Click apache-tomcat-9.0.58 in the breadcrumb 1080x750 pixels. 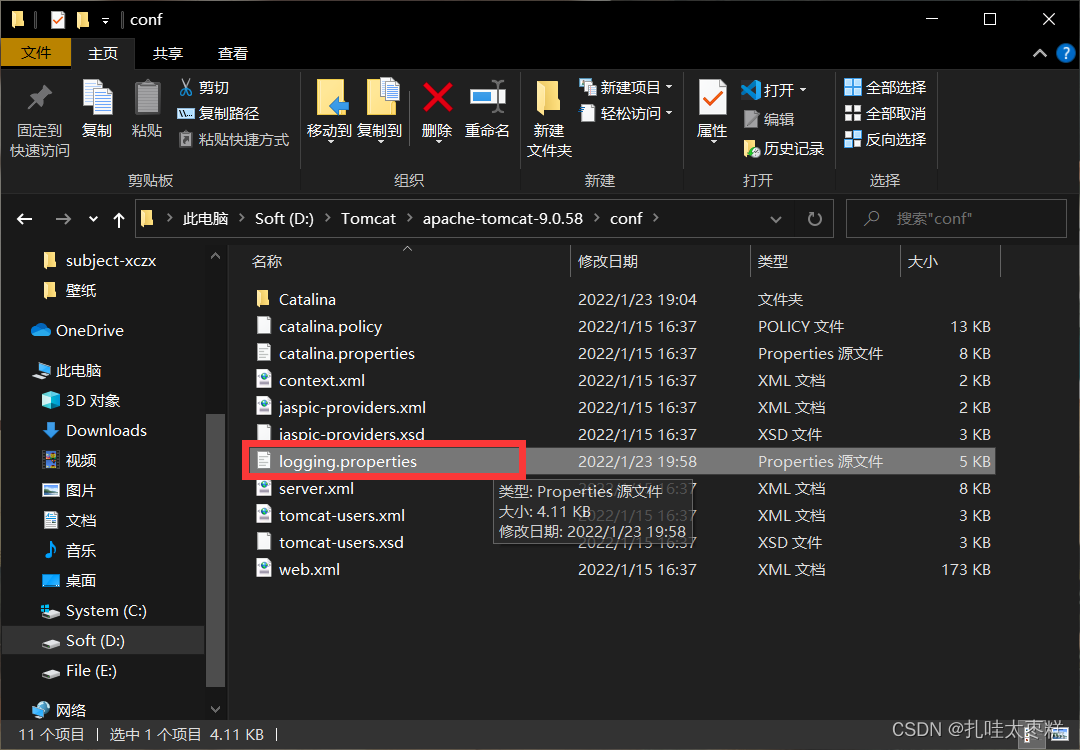503,218
